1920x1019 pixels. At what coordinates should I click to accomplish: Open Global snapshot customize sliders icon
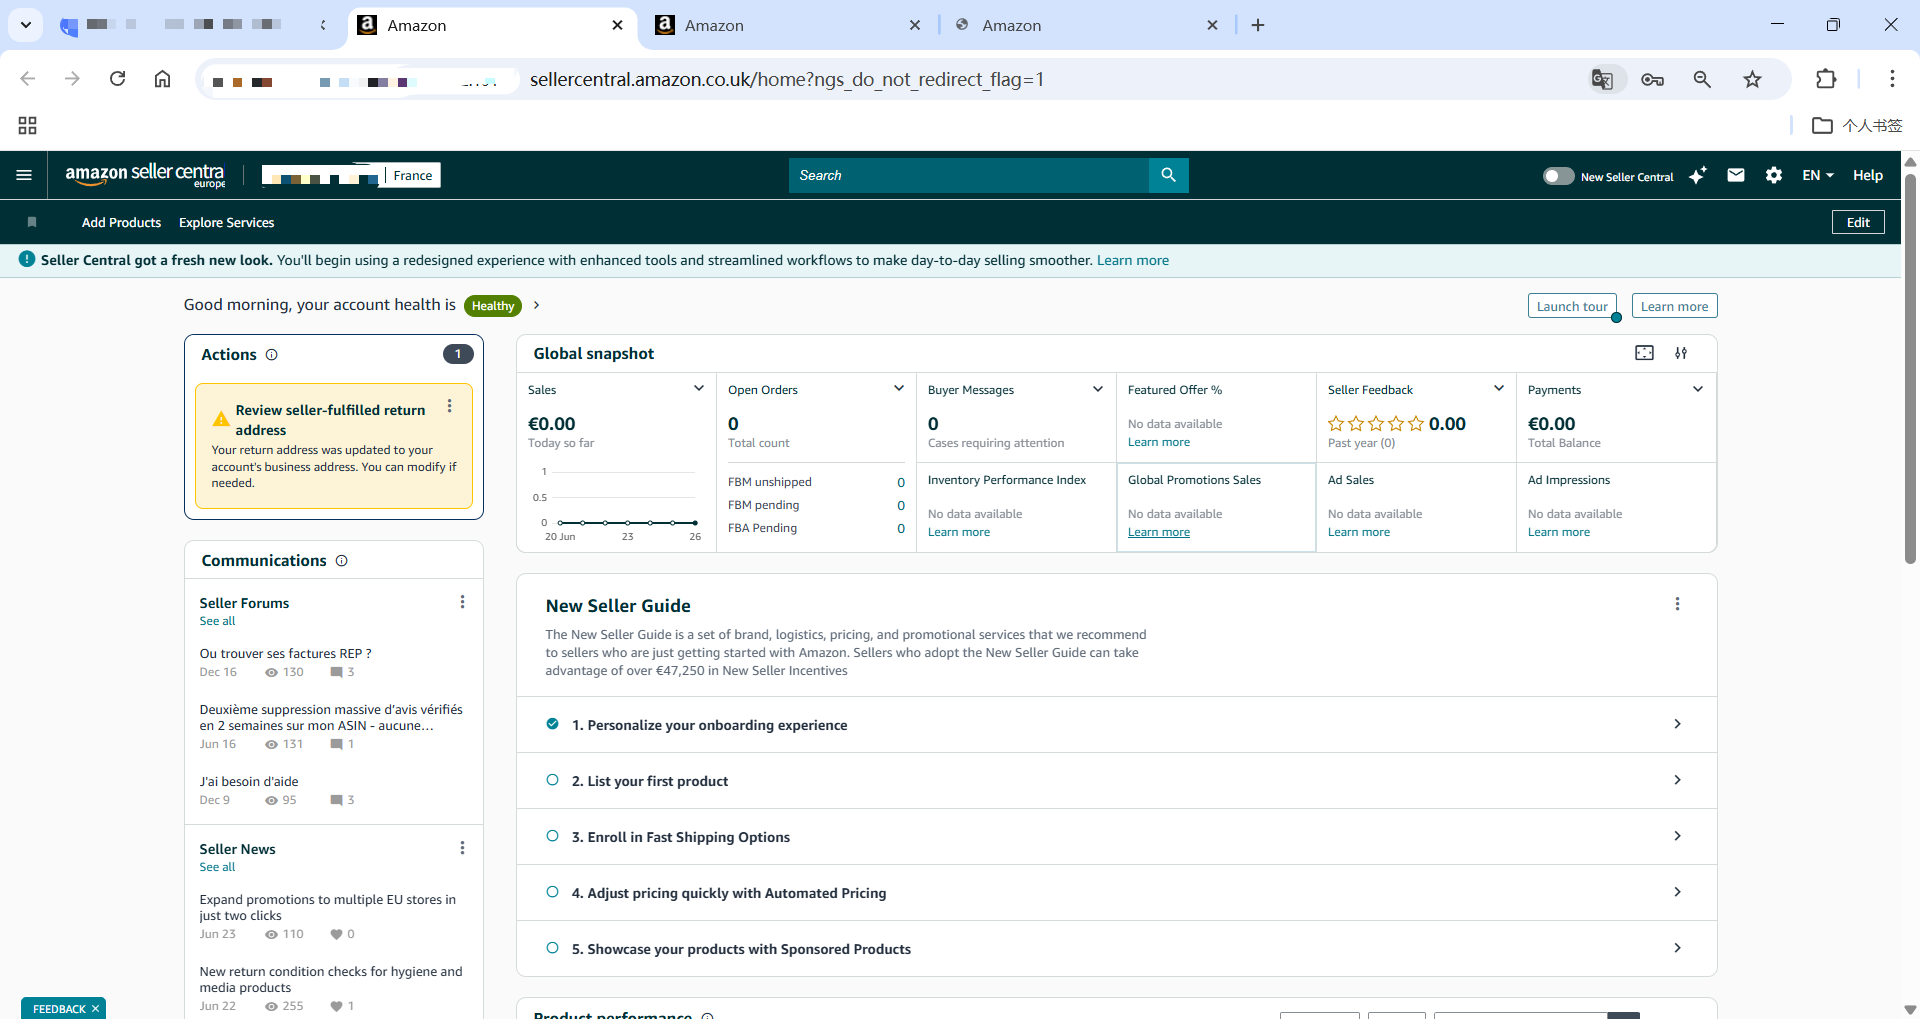point(1681,353)
